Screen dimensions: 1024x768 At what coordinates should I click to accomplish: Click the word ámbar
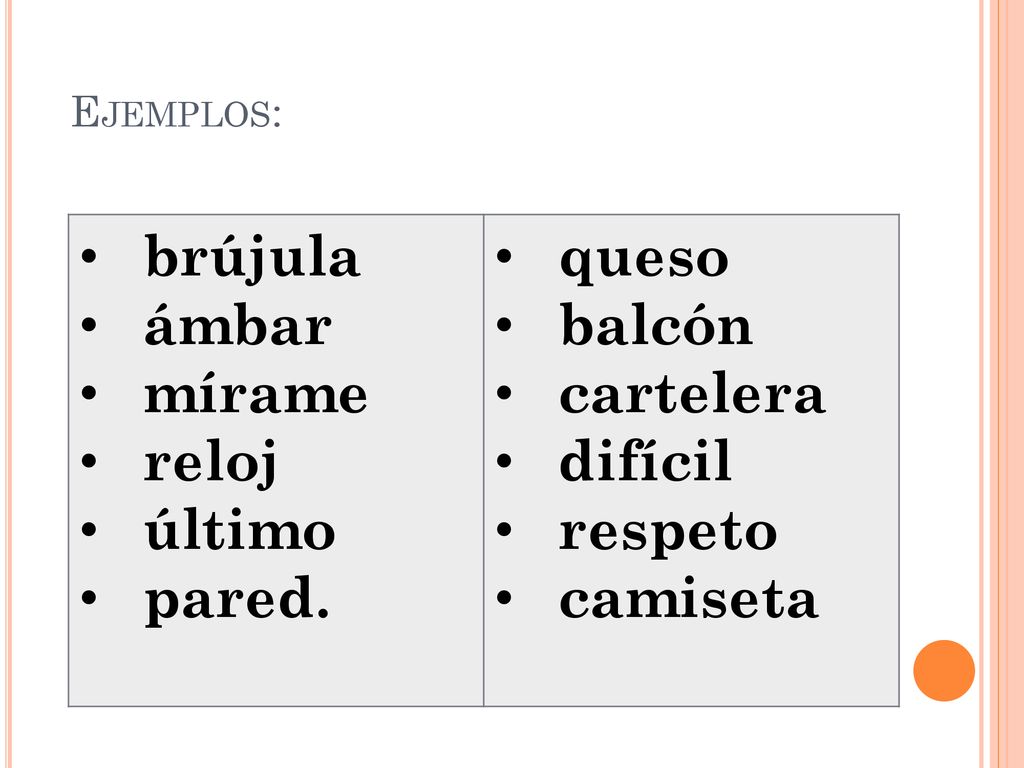pyautogui.click(x=238, y=325)
